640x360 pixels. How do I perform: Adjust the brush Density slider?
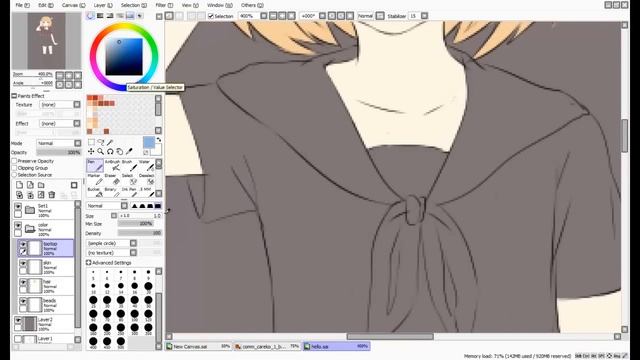pyautogui.click(x=140, y=233)
